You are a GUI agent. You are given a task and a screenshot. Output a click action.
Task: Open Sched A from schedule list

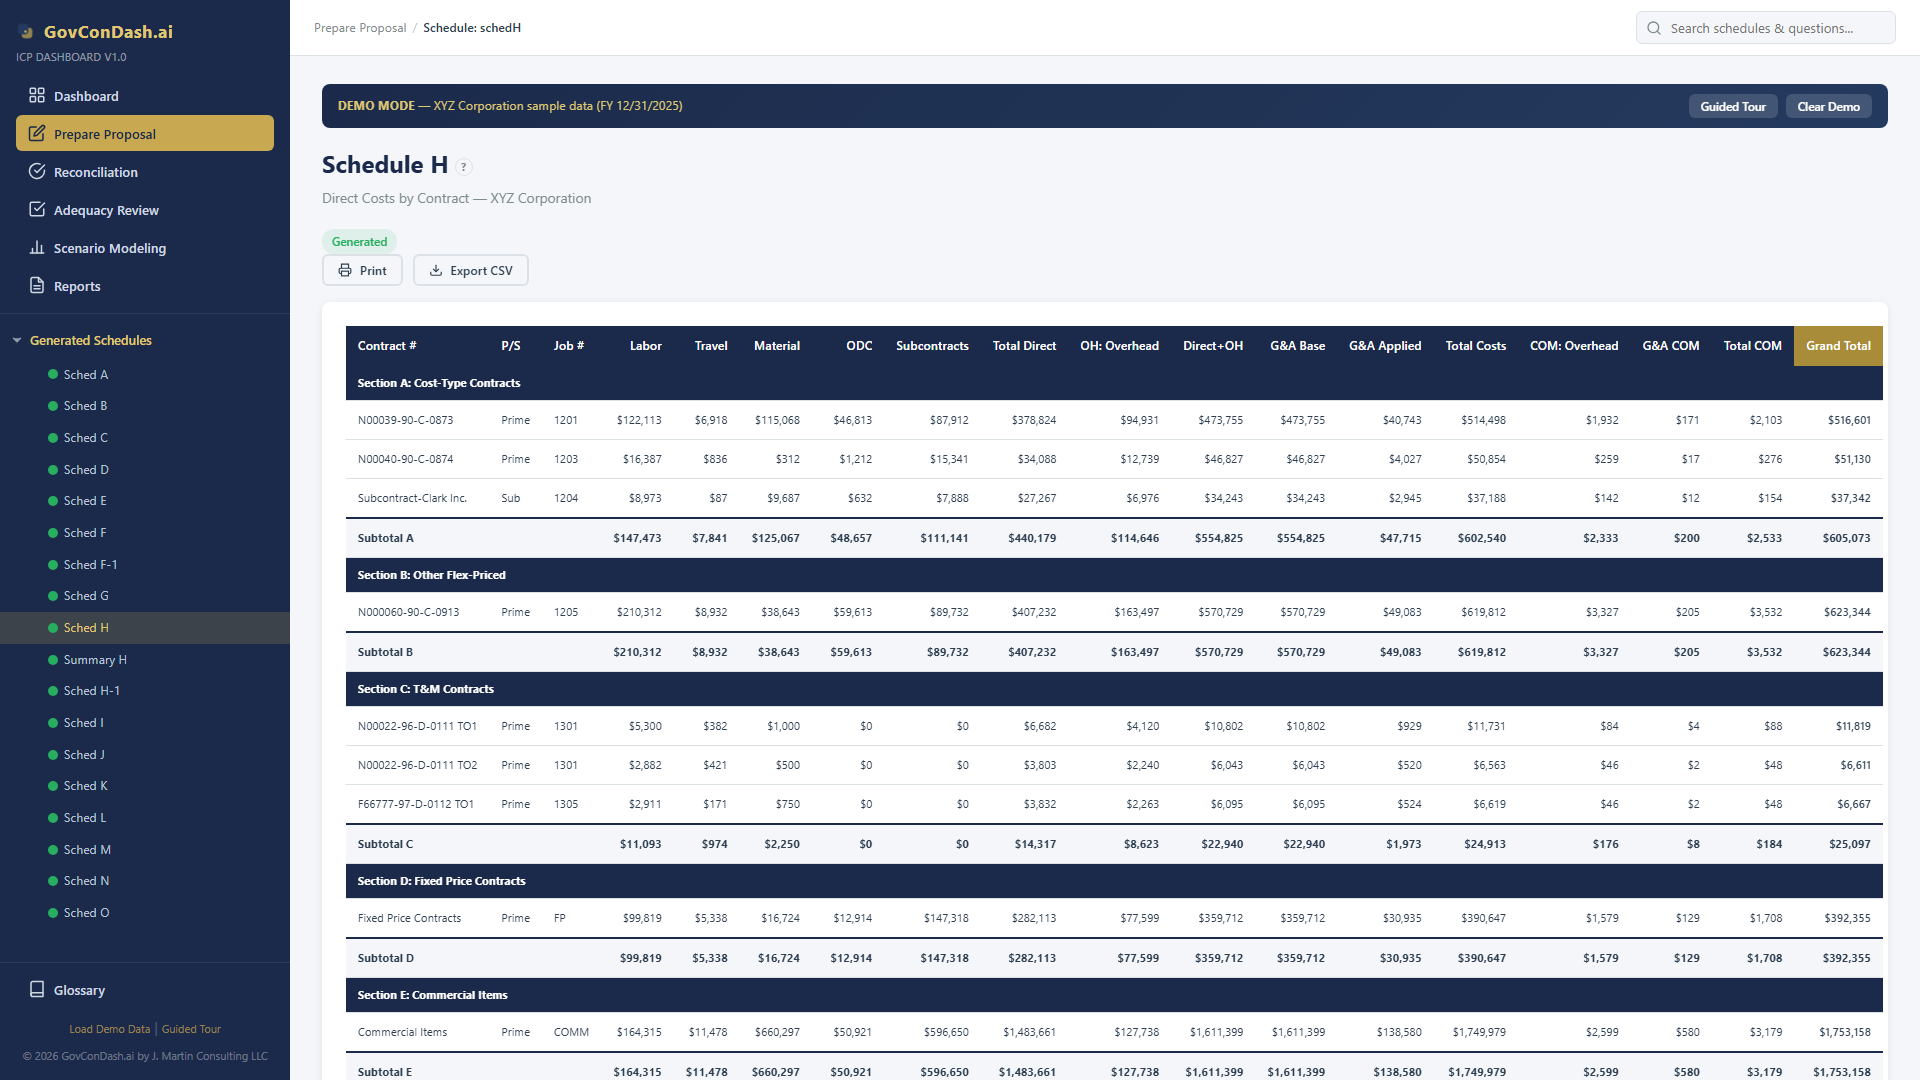click(x=85, y=375)
